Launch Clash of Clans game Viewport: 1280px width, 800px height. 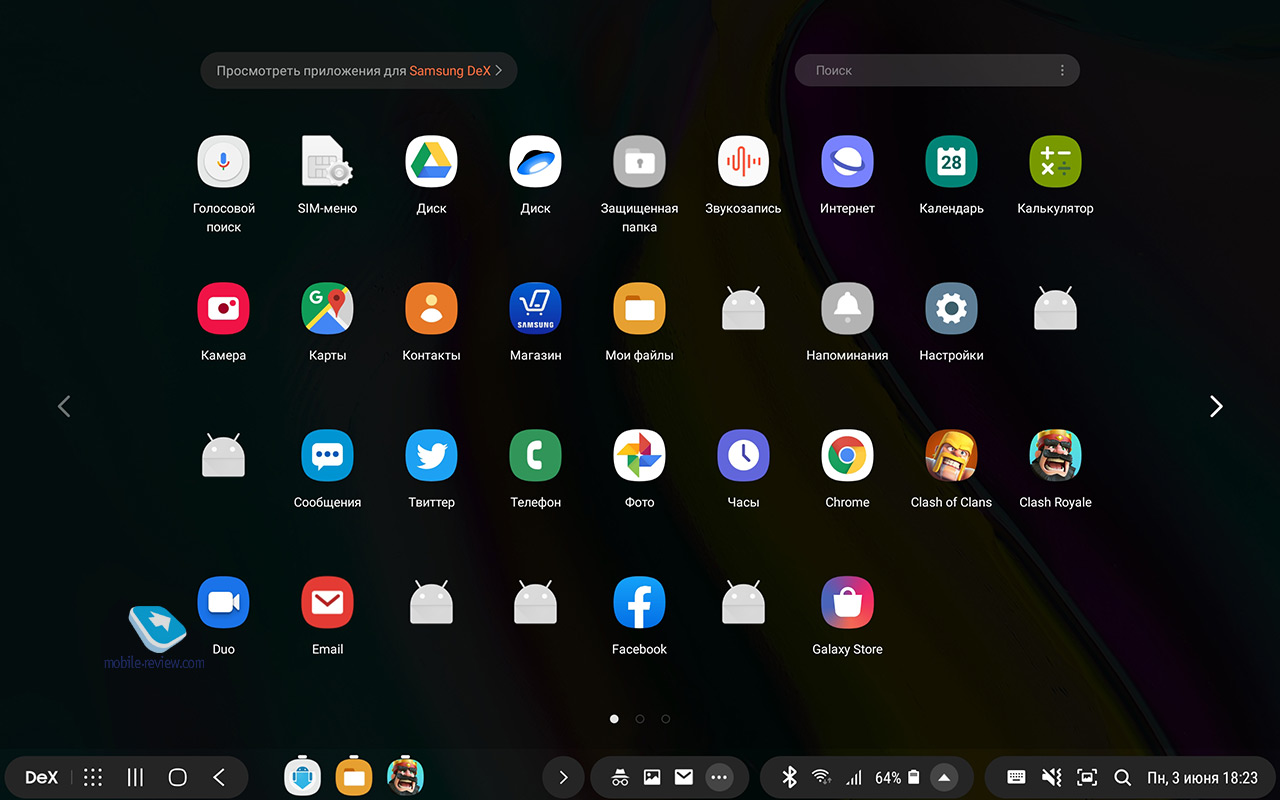point(951,456)
